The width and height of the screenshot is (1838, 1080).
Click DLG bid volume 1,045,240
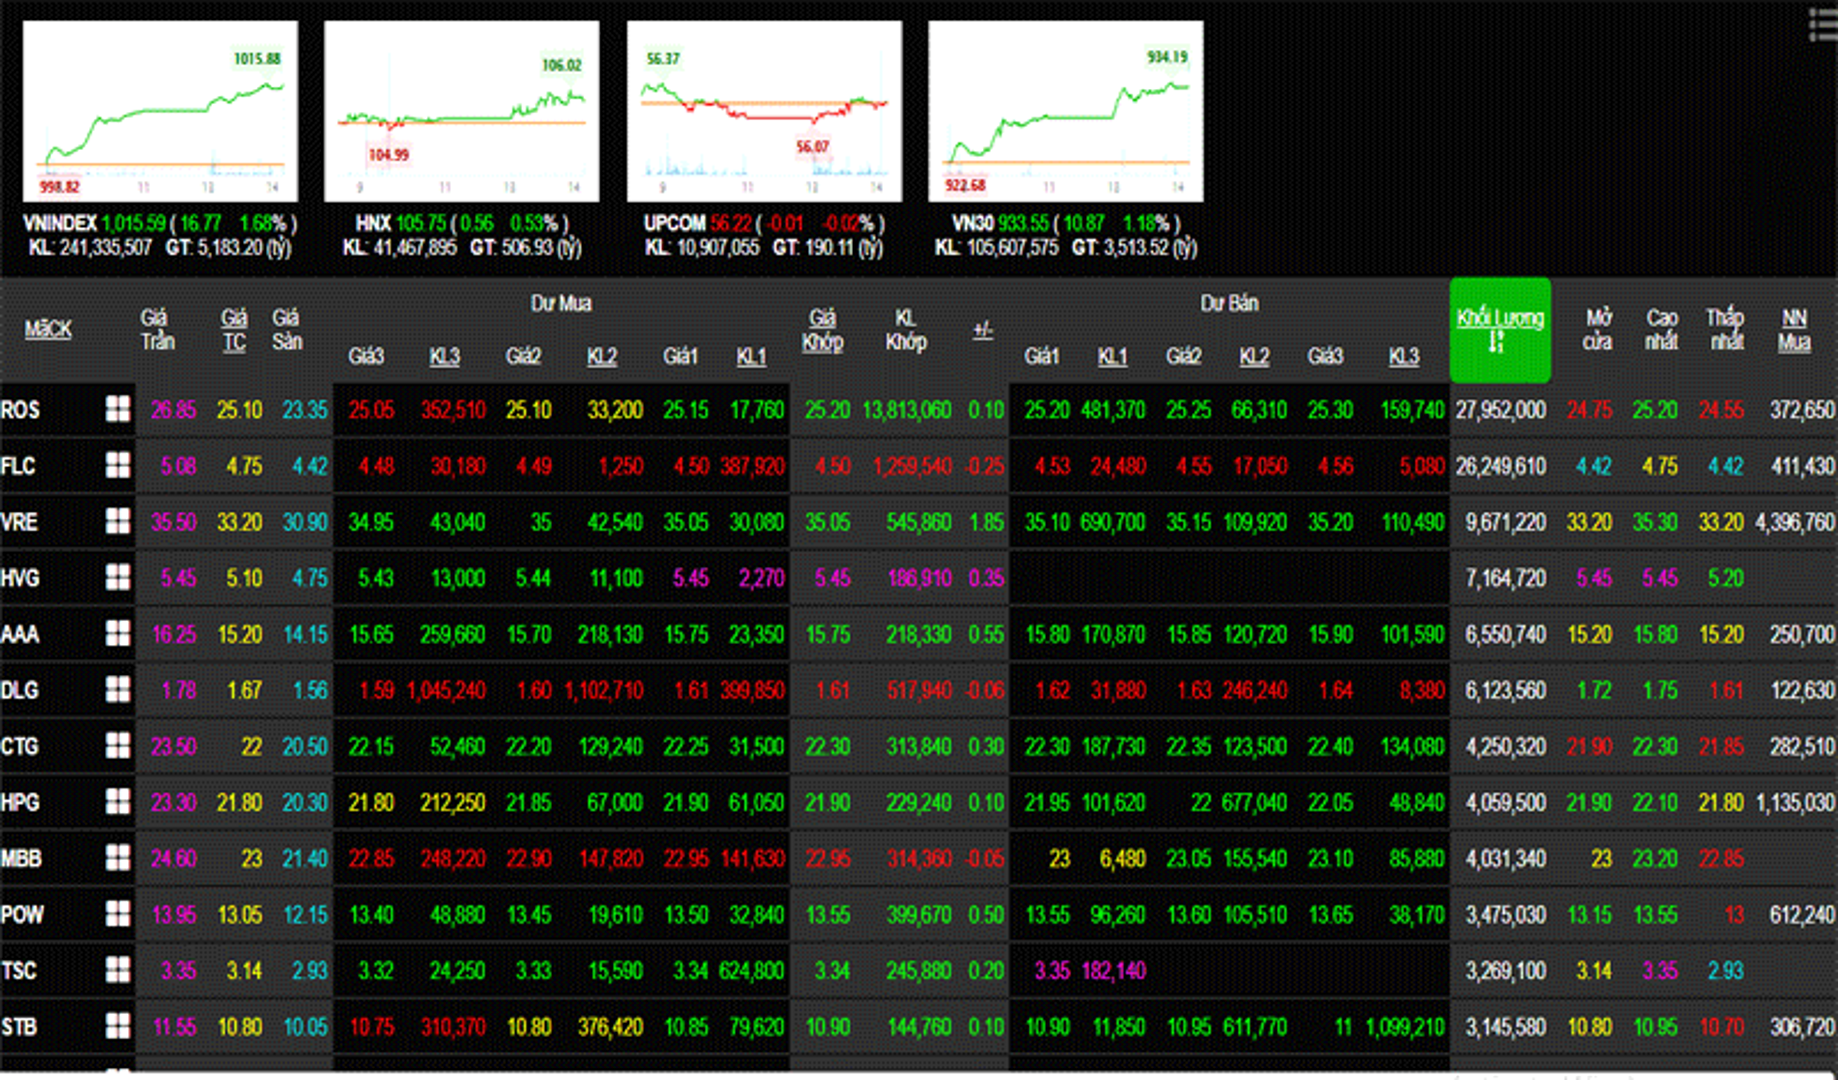click(x=447, y=690)
